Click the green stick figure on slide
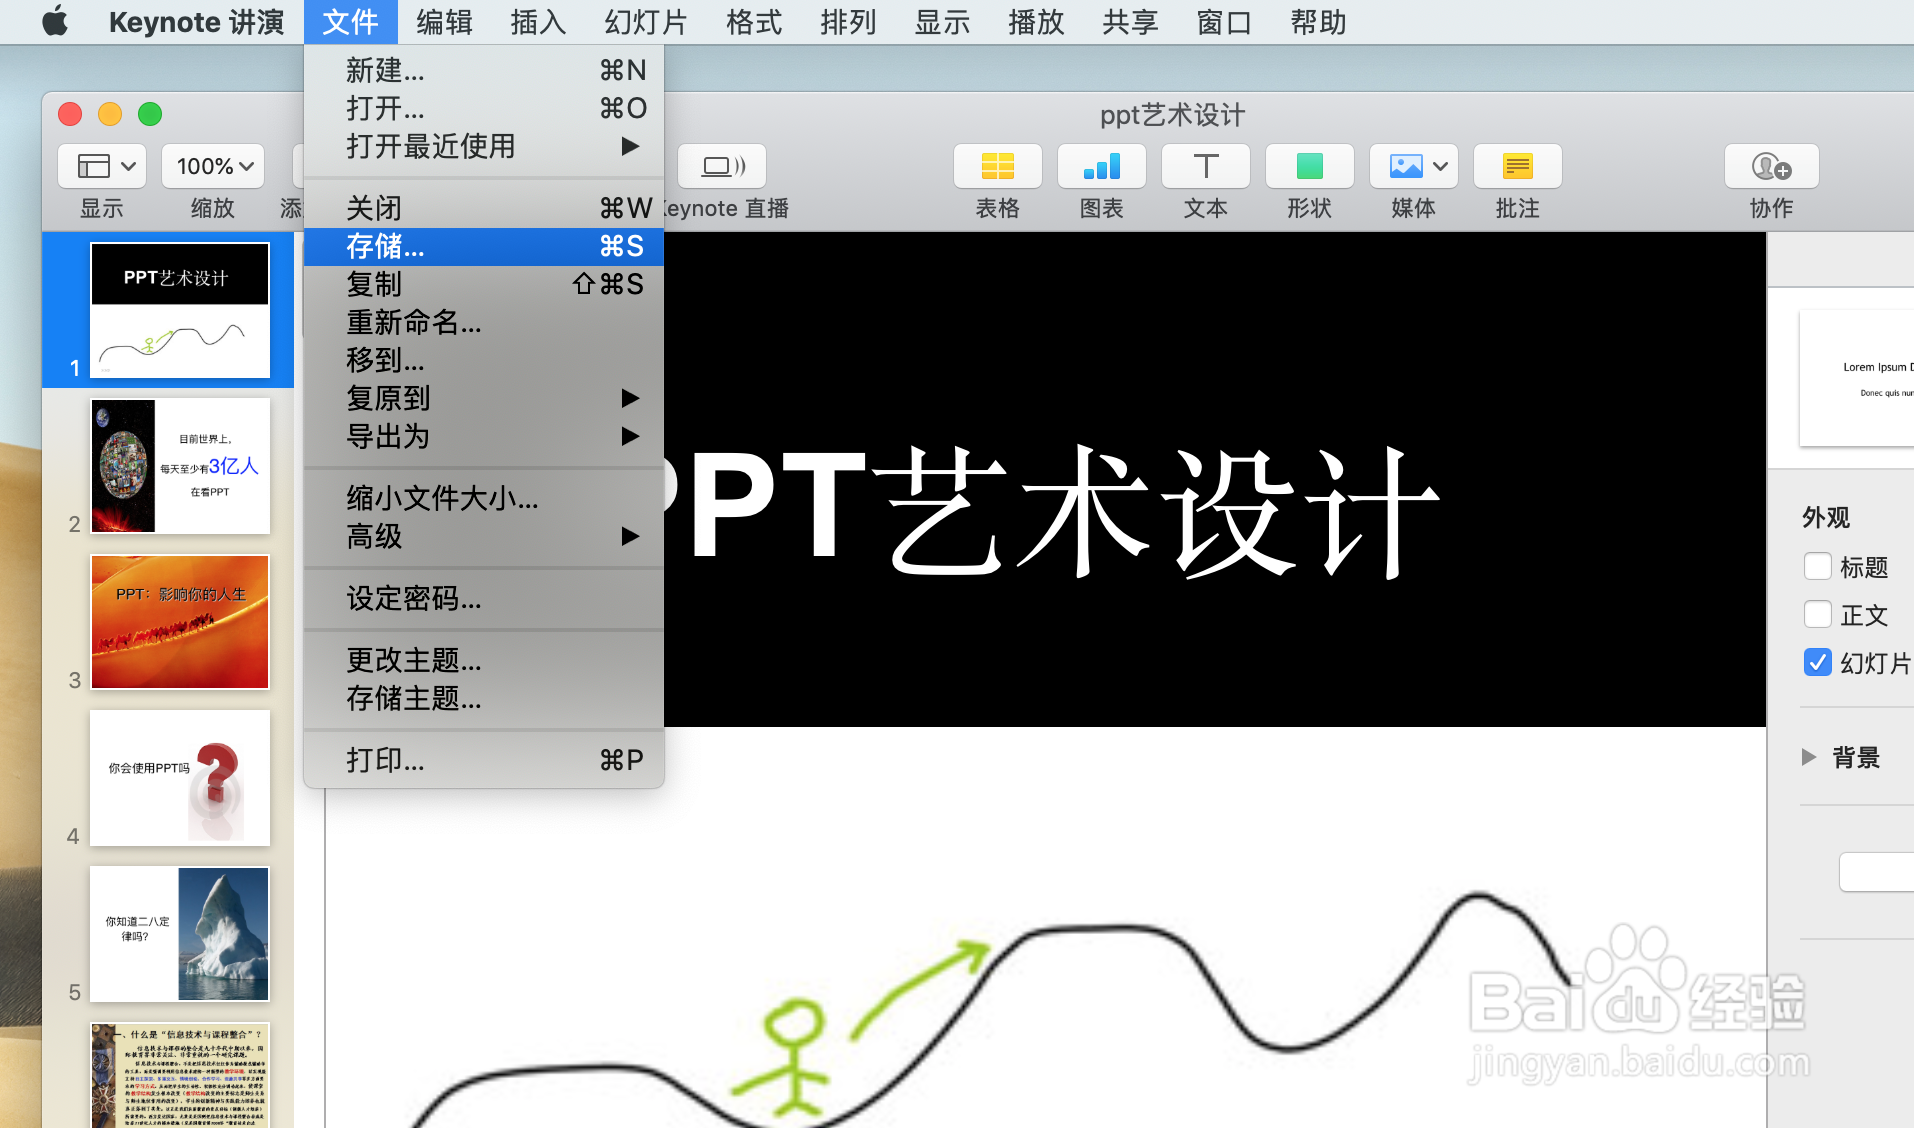Screen dimensions: 1914x1128 pos(794,1057)
